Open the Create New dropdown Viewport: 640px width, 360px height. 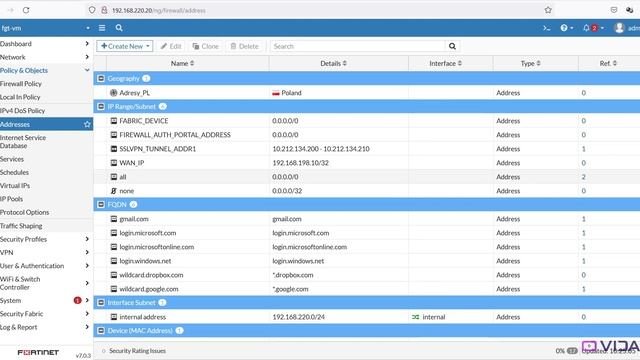coord(125,46)
